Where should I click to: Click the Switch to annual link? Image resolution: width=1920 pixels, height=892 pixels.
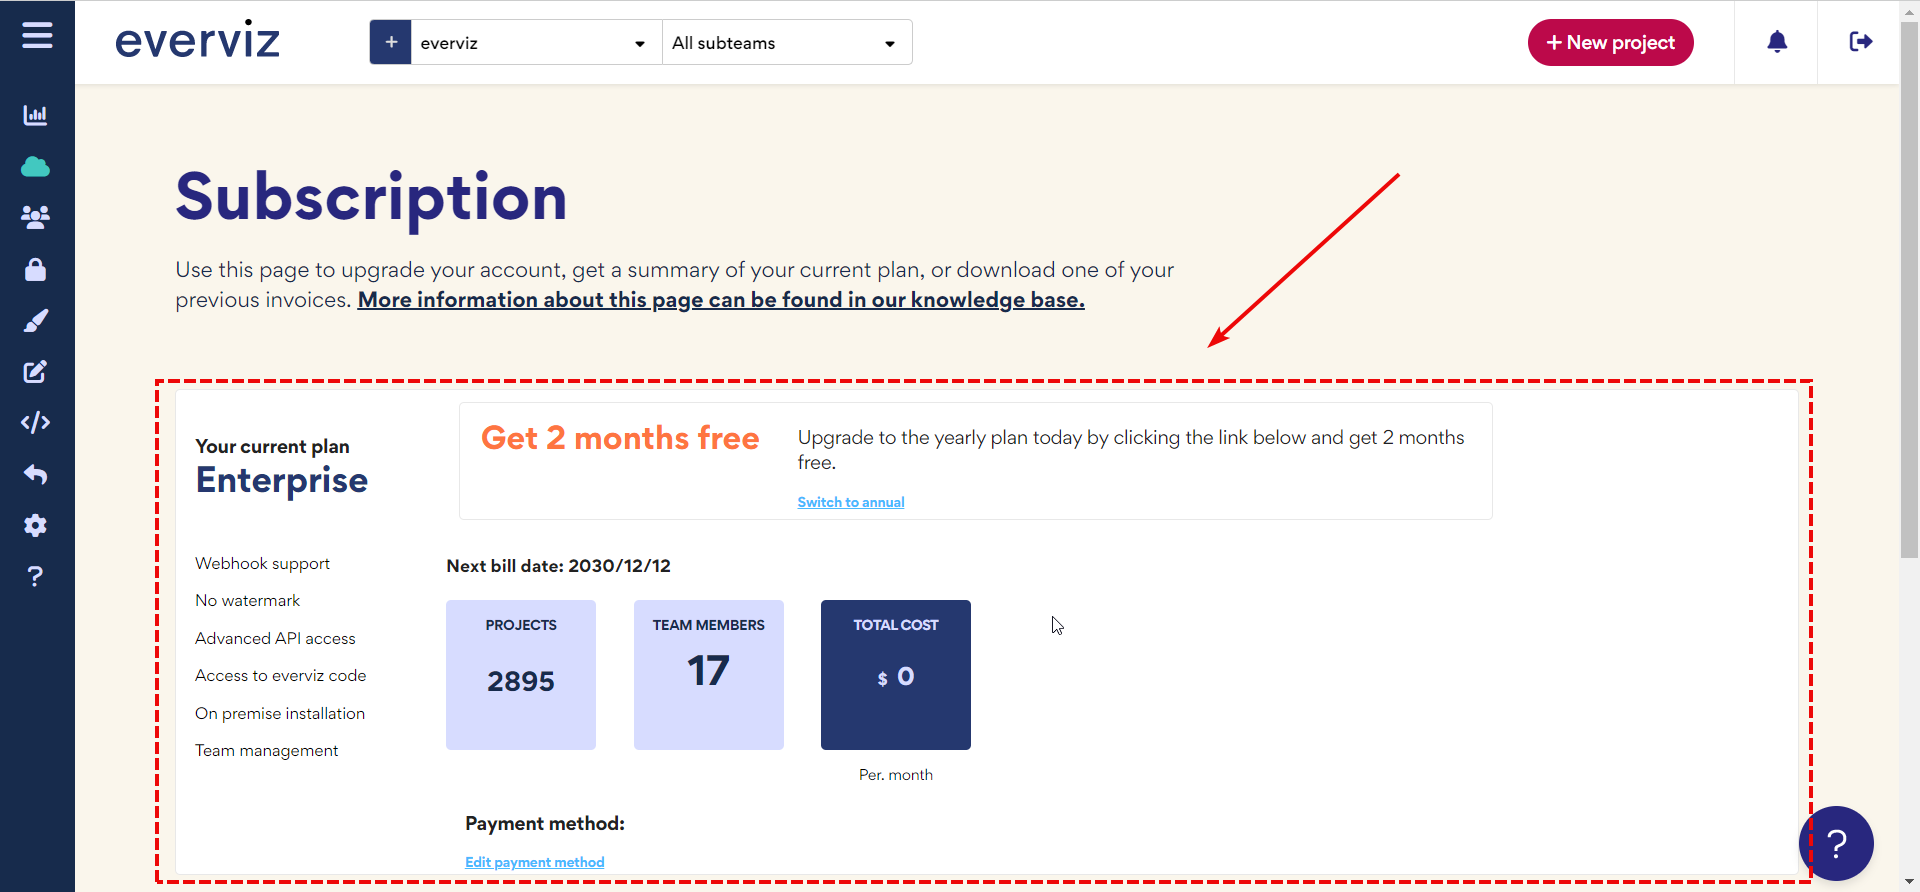click(x=851, y=502)
